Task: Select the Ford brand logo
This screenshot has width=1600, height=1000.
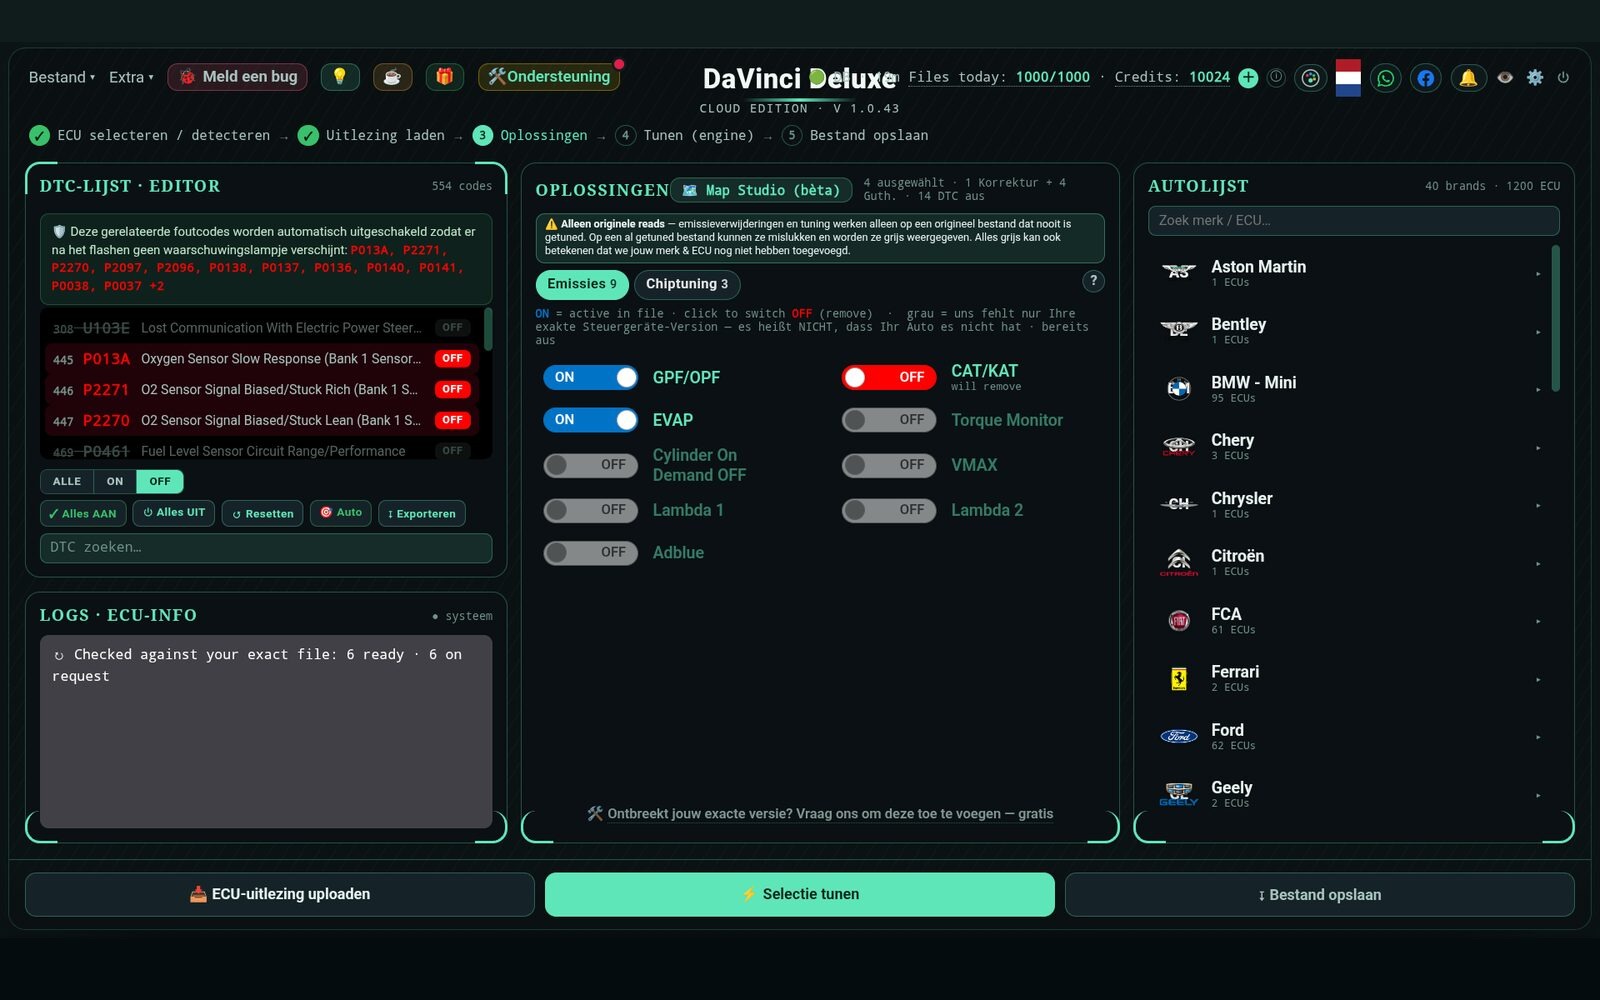Action: (1179, 736)
